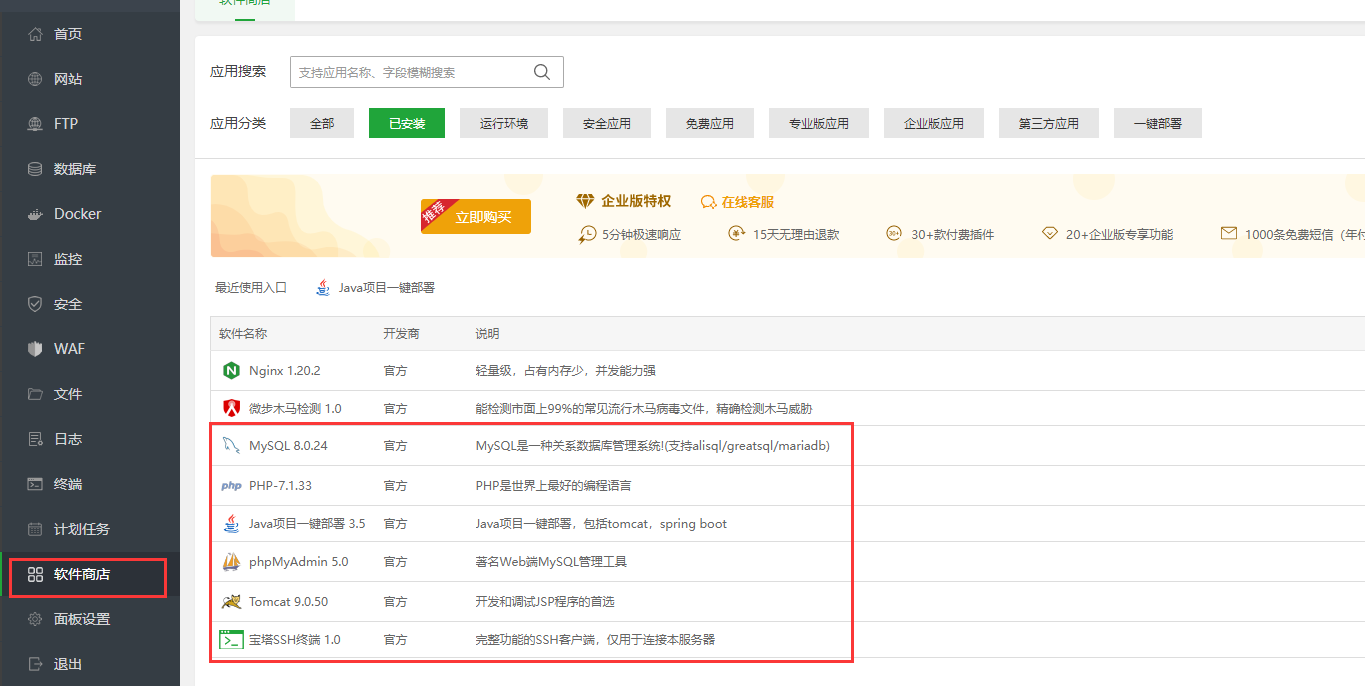Click the 软件商店 grid icon in sidebar

[36, 574]
